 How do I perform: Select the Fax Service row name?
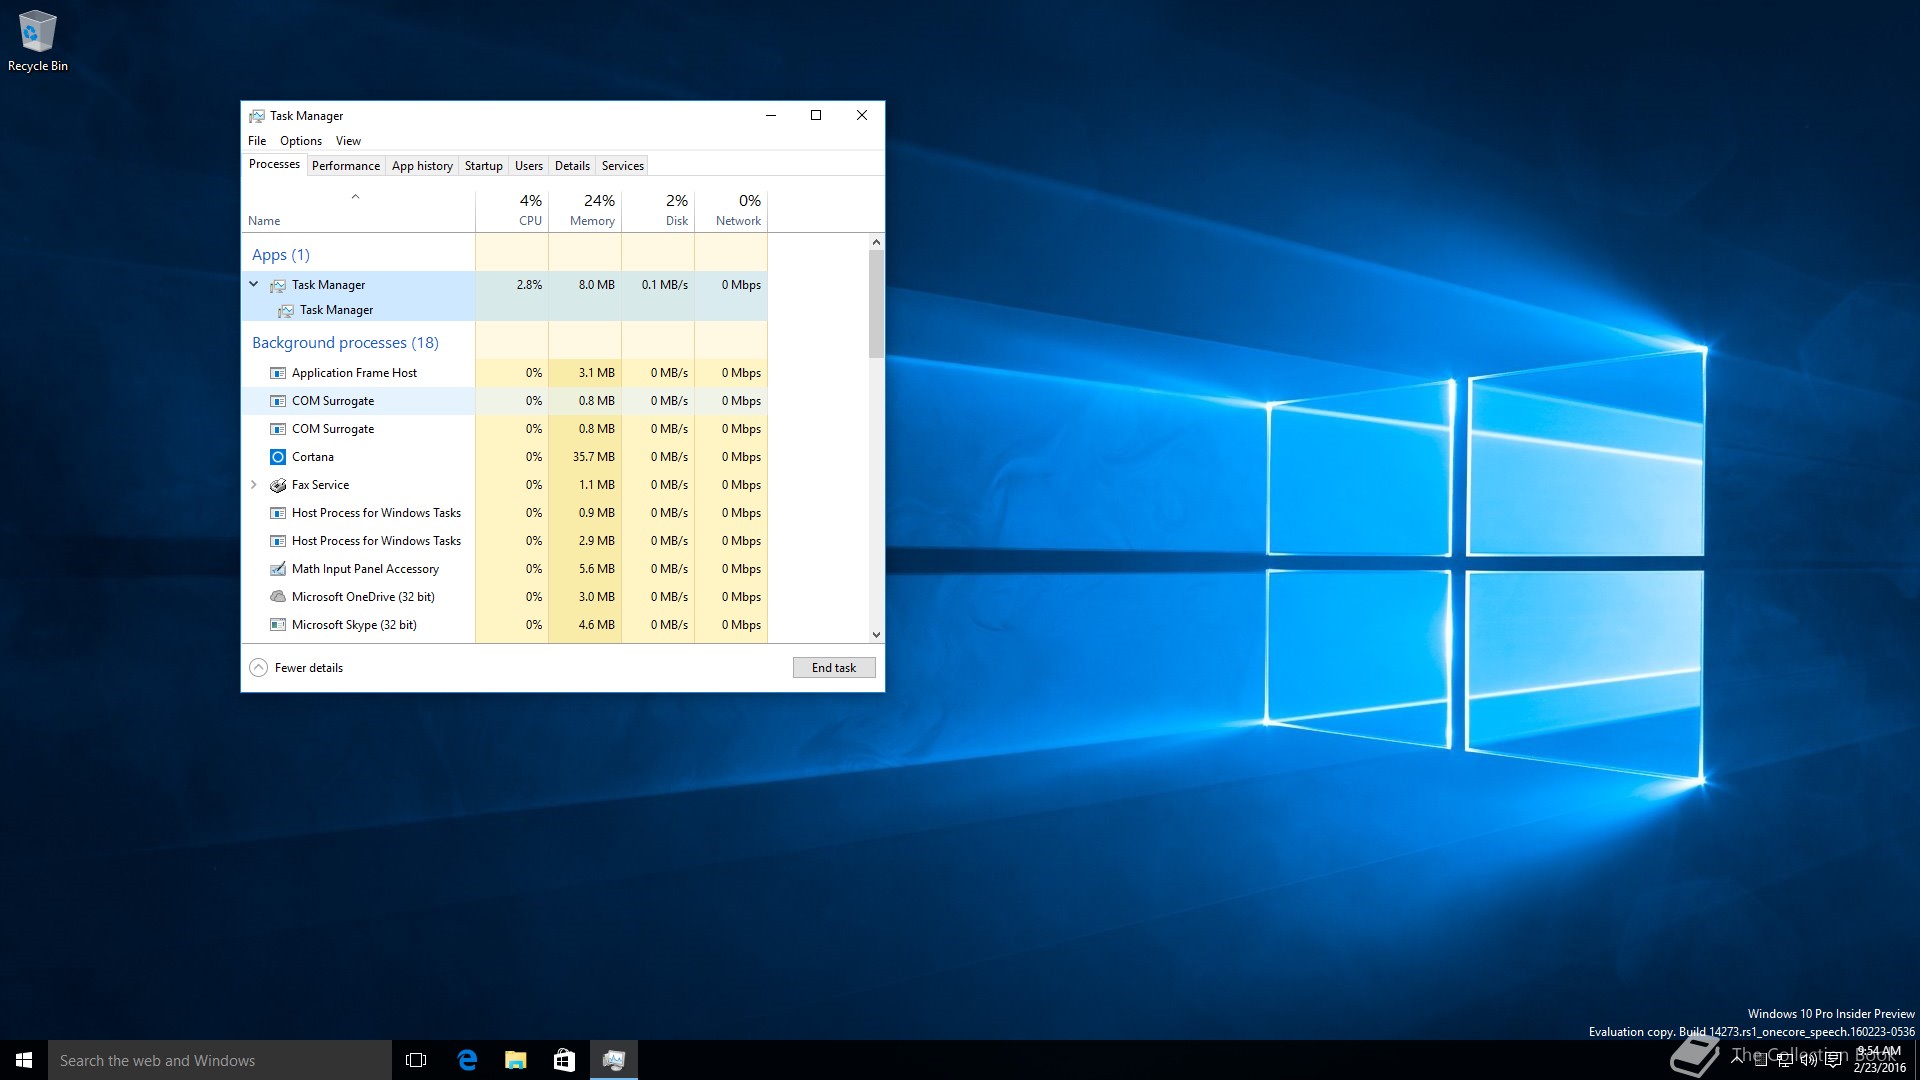[320, 485]
